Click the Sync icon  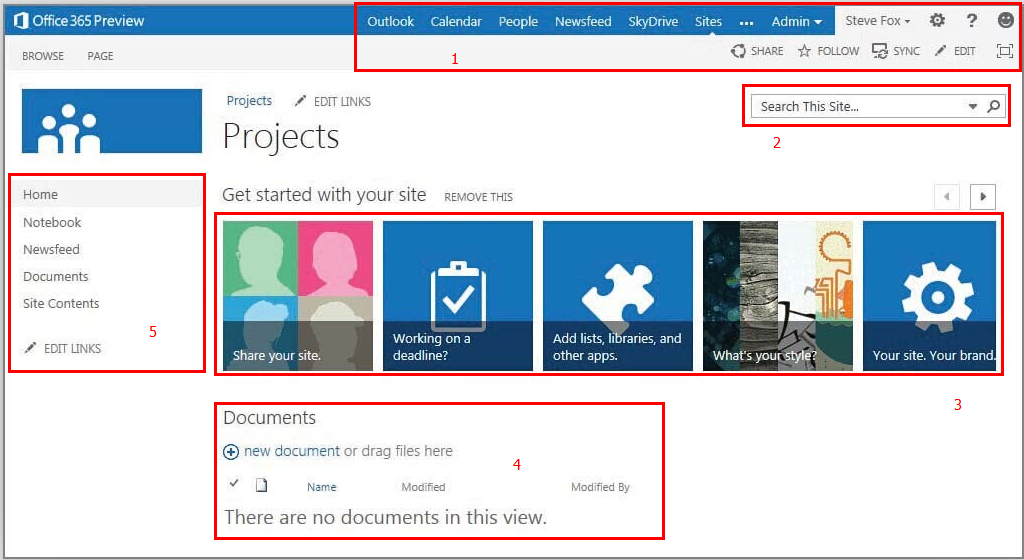tap(880, 51)
